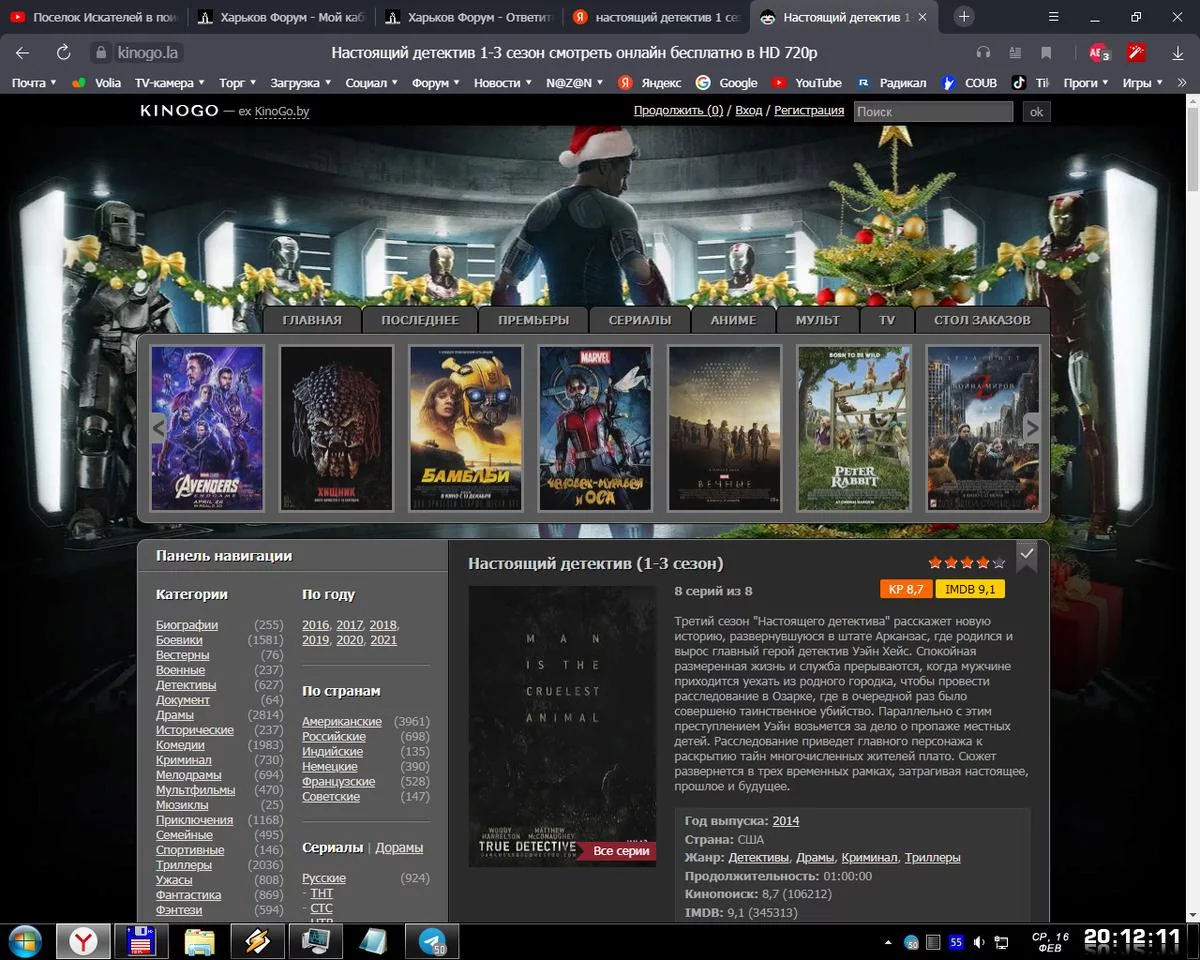Open the Детективы category link
Viewport: 1200px width, 960px height.
coord(186,685)
